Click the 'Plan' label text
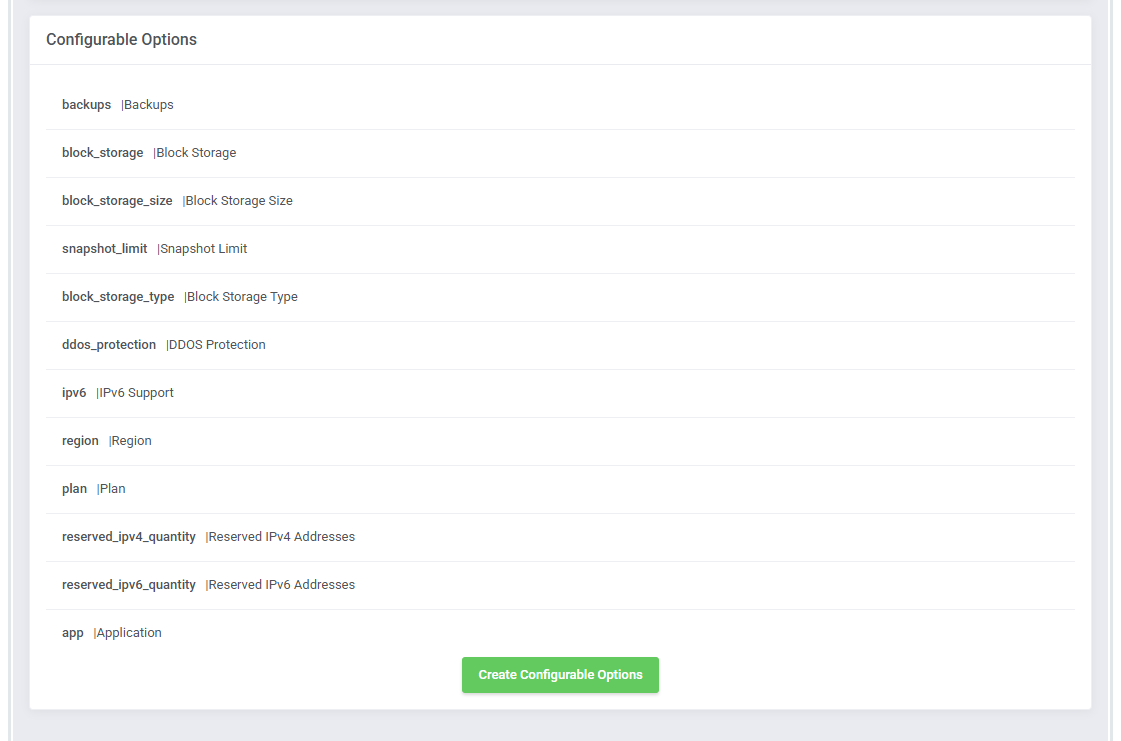Screen dimensions: 1121x741 (x=112, y=489)
